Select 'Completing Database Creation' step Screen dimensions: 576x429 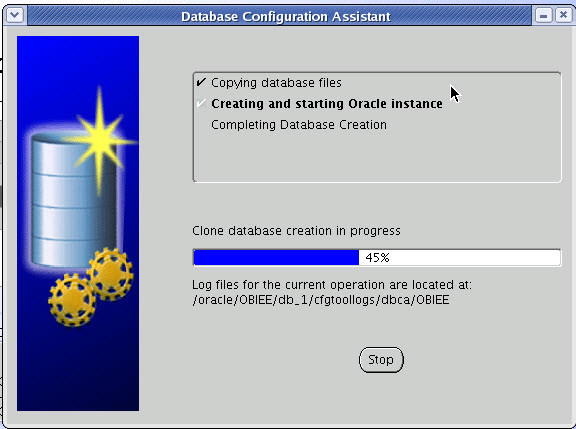[299, 125]
